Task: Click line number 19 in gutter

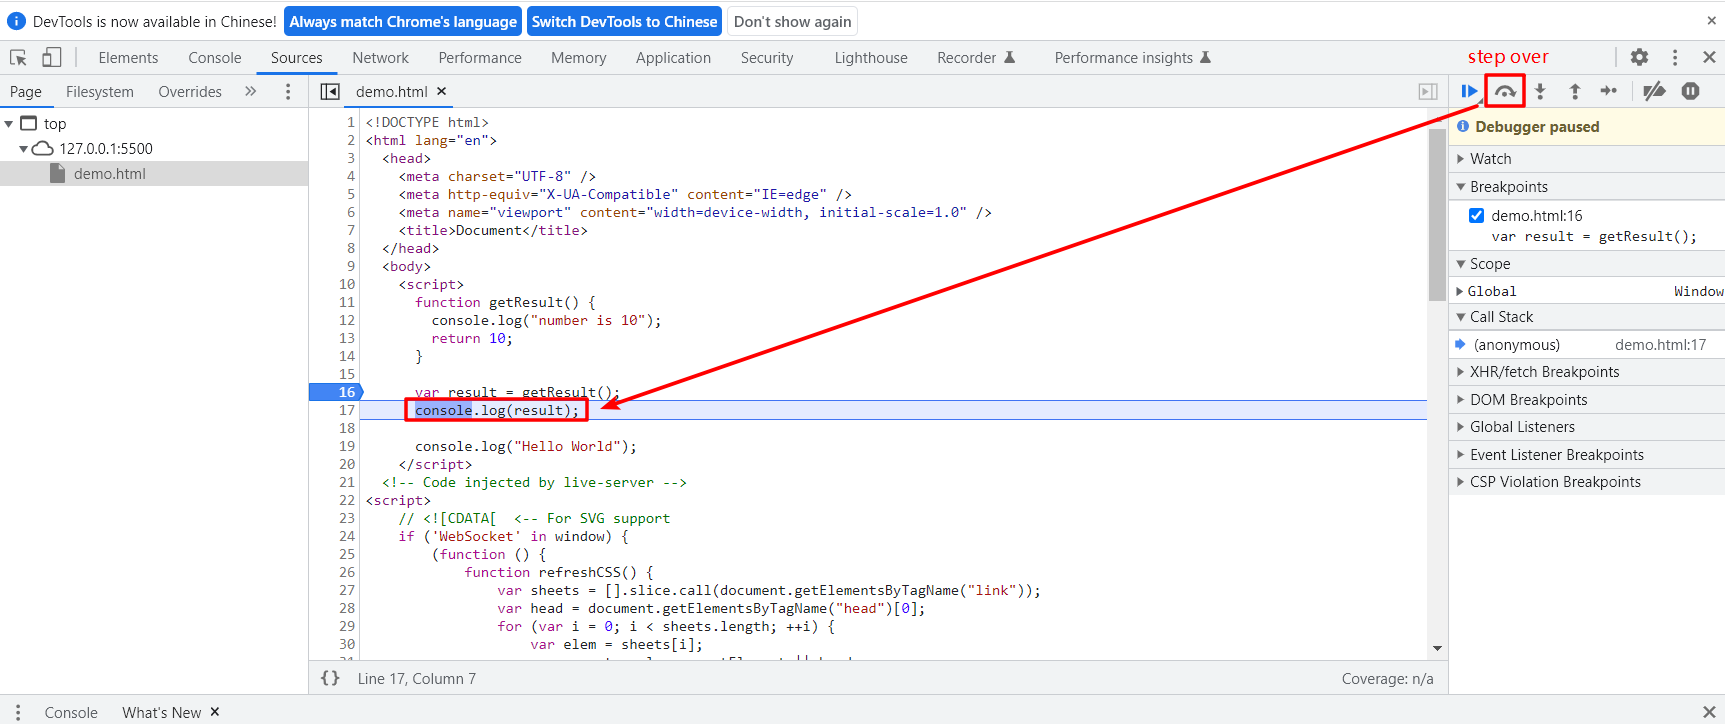Action: pos(347,446)
